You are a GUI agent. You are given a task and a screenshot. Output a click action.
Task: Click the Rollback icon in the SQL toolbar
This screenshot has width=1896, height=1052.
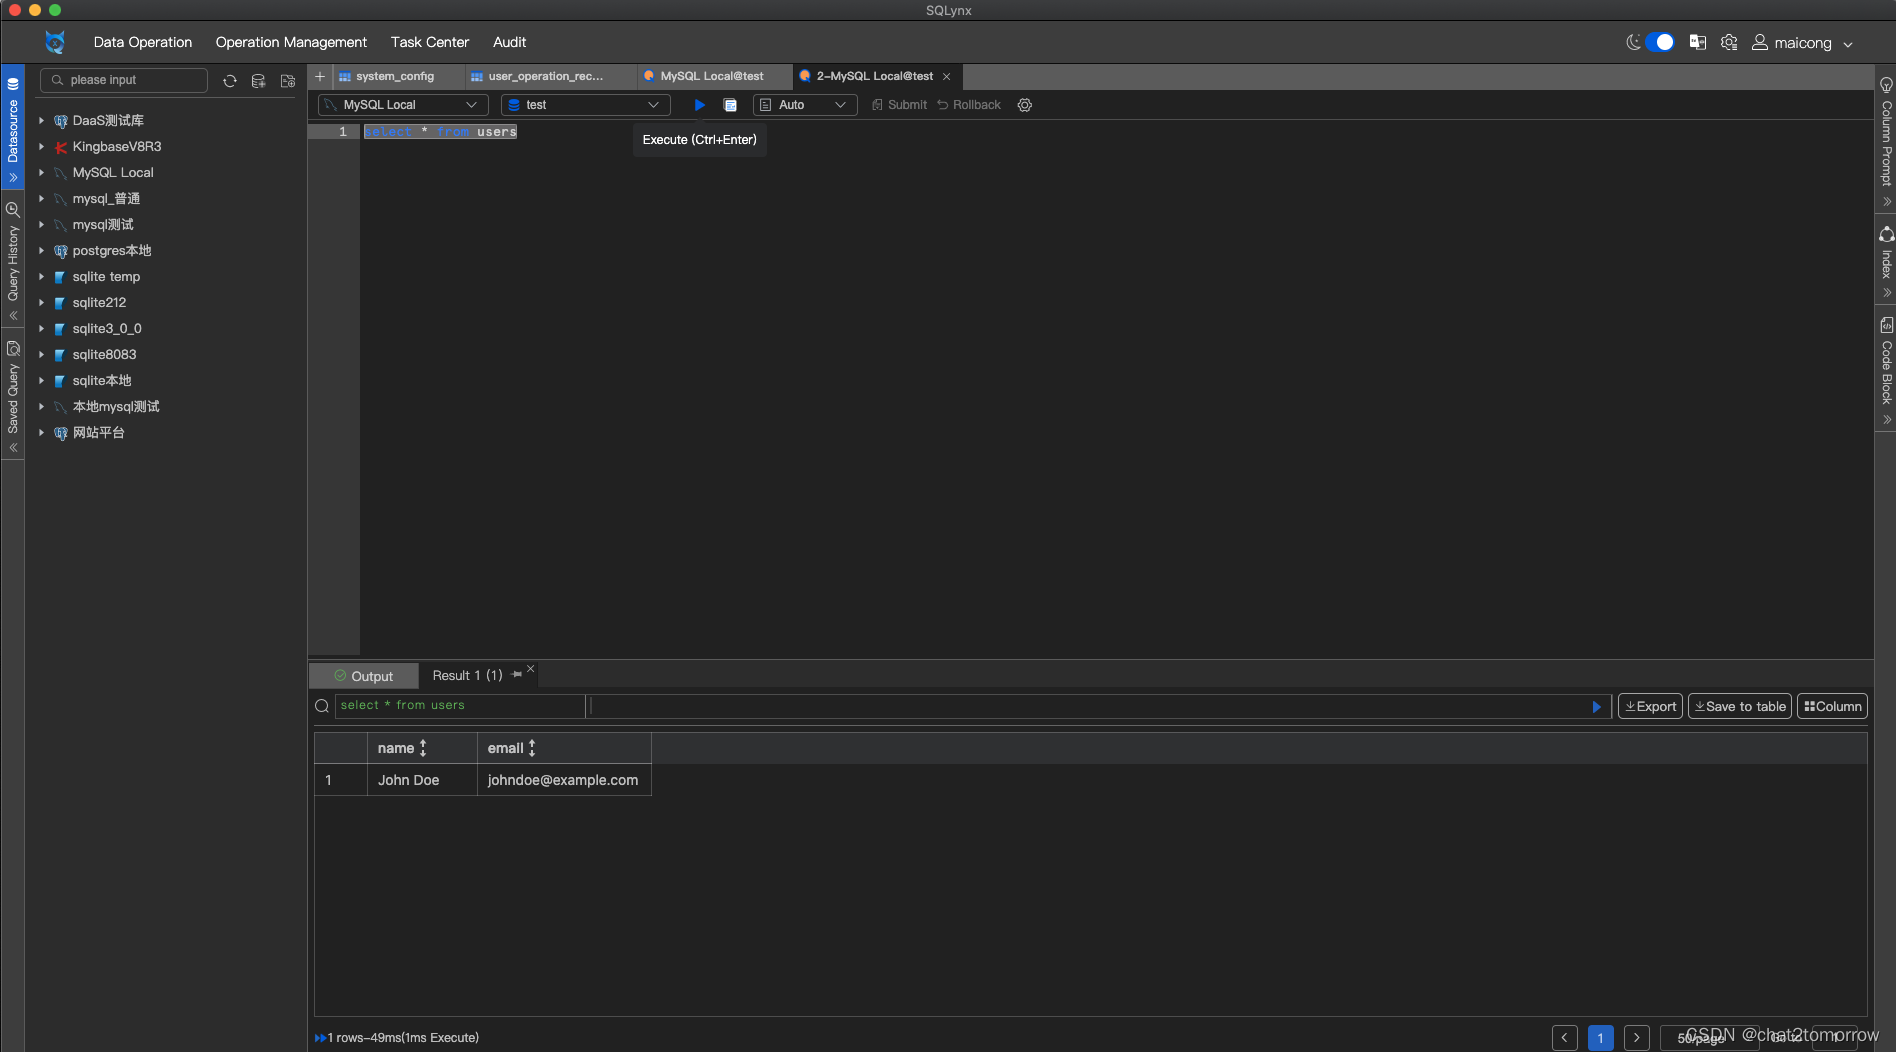(967, 104)
